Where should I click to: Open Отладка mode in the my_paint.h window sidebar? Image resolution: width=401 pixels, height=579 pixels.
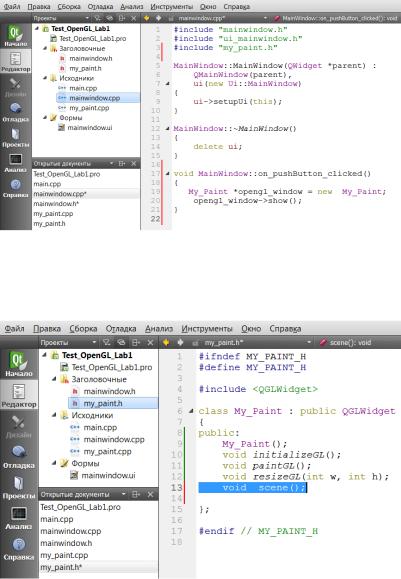click(18, 456)
